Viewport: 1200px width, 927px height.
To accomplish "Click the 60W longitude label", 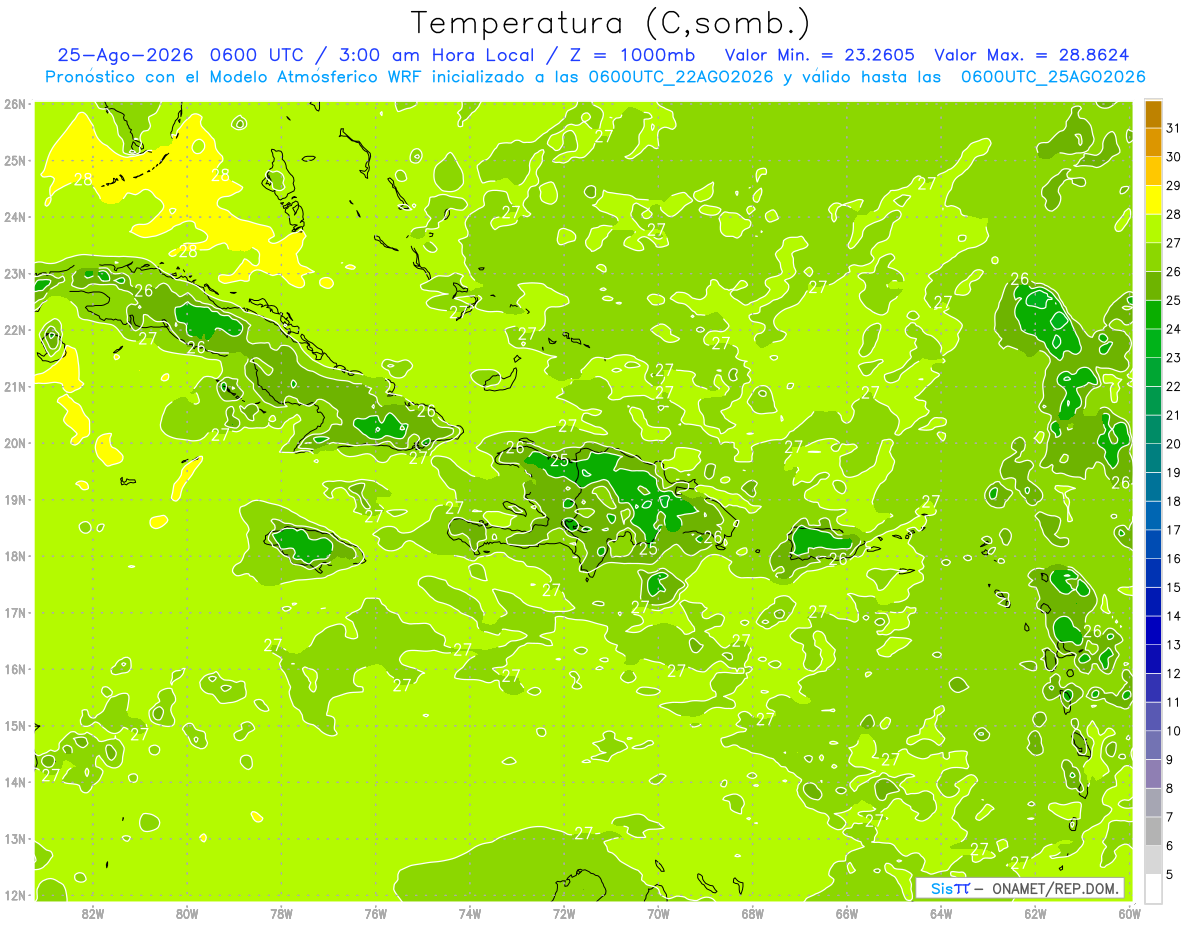I will point(1130,913).
